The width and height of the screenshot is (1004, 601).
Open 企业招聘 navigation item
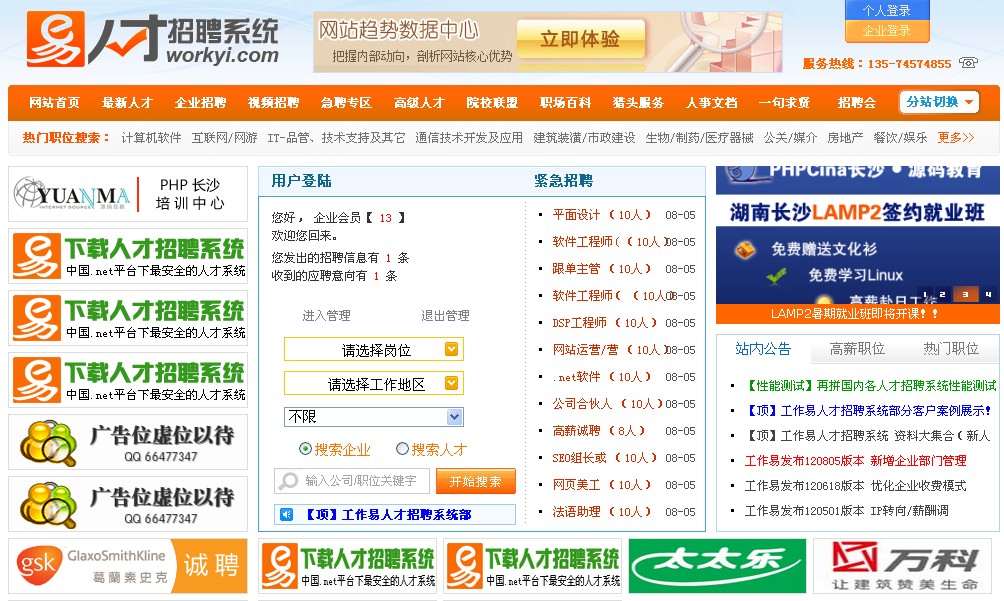click(200, 103)
